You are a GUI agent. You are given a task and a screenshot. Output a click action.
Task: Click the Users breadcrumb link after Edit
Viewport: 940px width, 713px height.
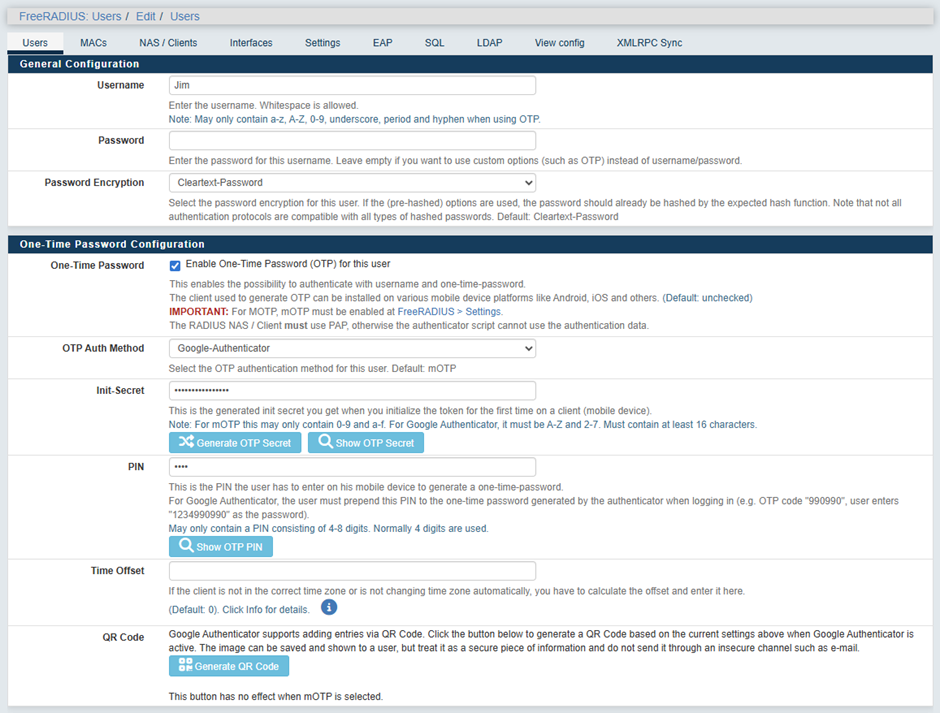pos(184,16)
